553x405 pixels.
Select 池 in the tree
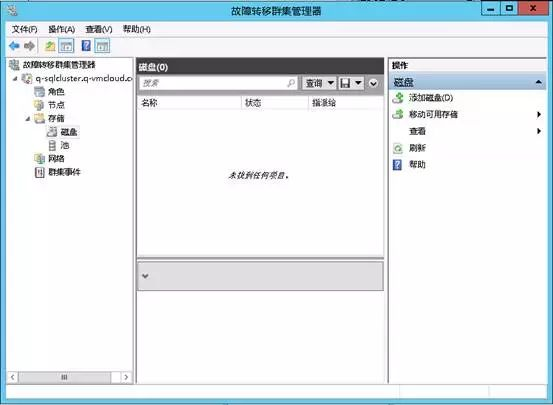coord(65,145)
